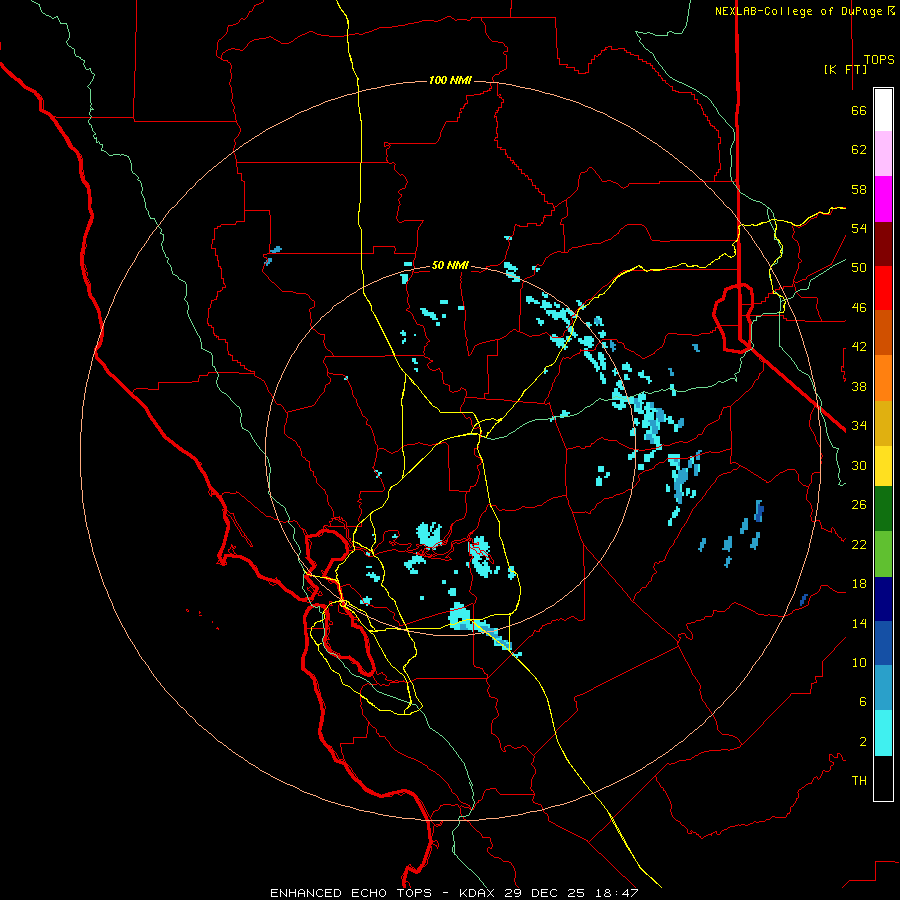Click the "62" legend value
Viewport: 900px width, 900px height.
coord(859,150)
